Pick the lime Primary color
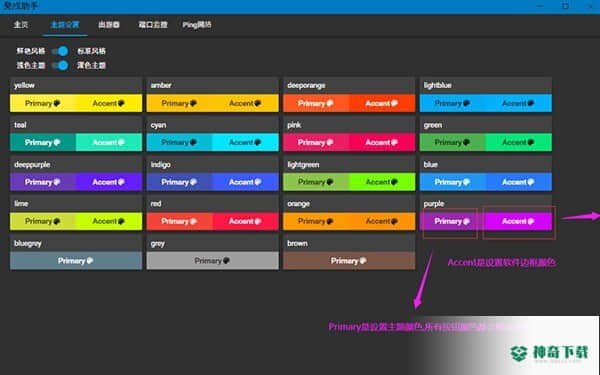 [43, 221]
